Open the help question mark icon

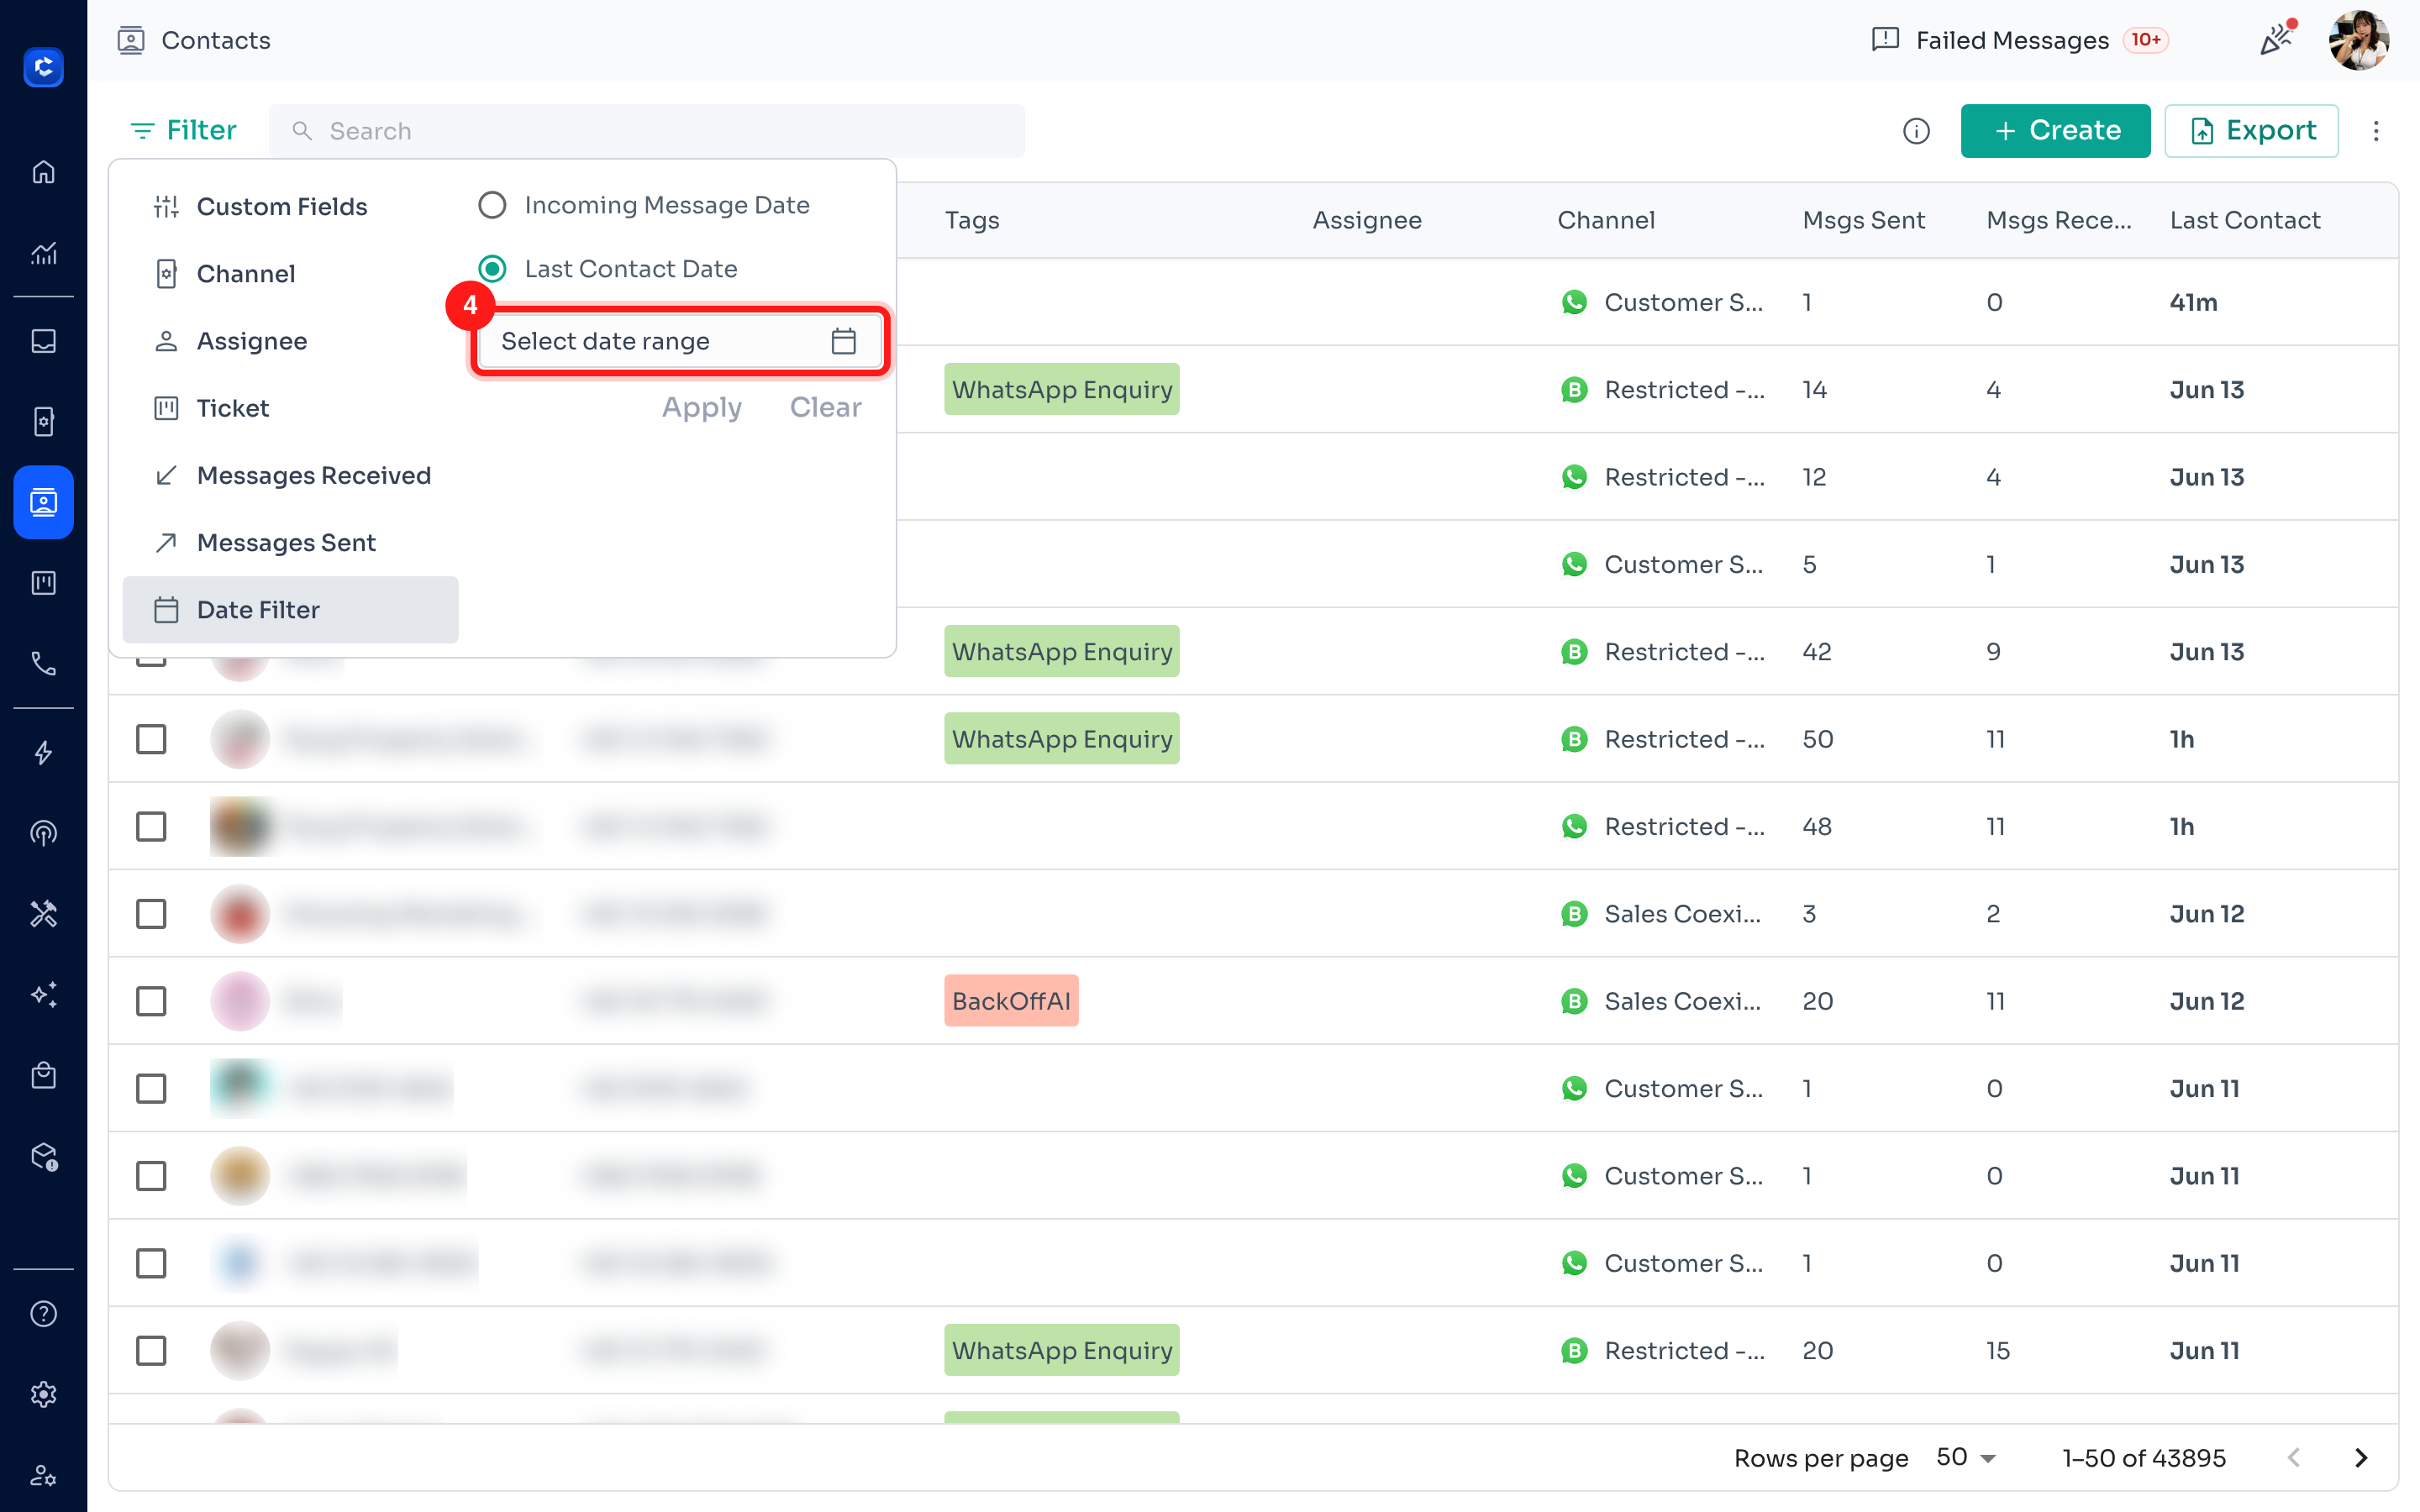coord(43,1314)
